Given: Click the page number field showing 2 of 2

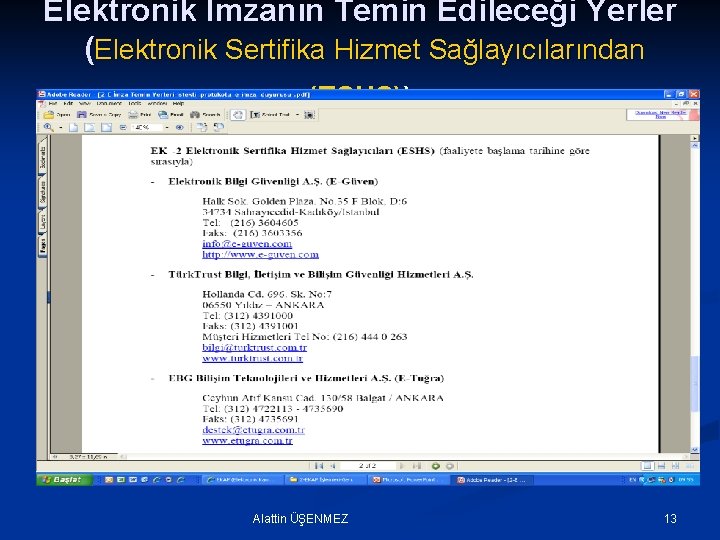Looking at the screenshot, I should [x=367, y=466].
